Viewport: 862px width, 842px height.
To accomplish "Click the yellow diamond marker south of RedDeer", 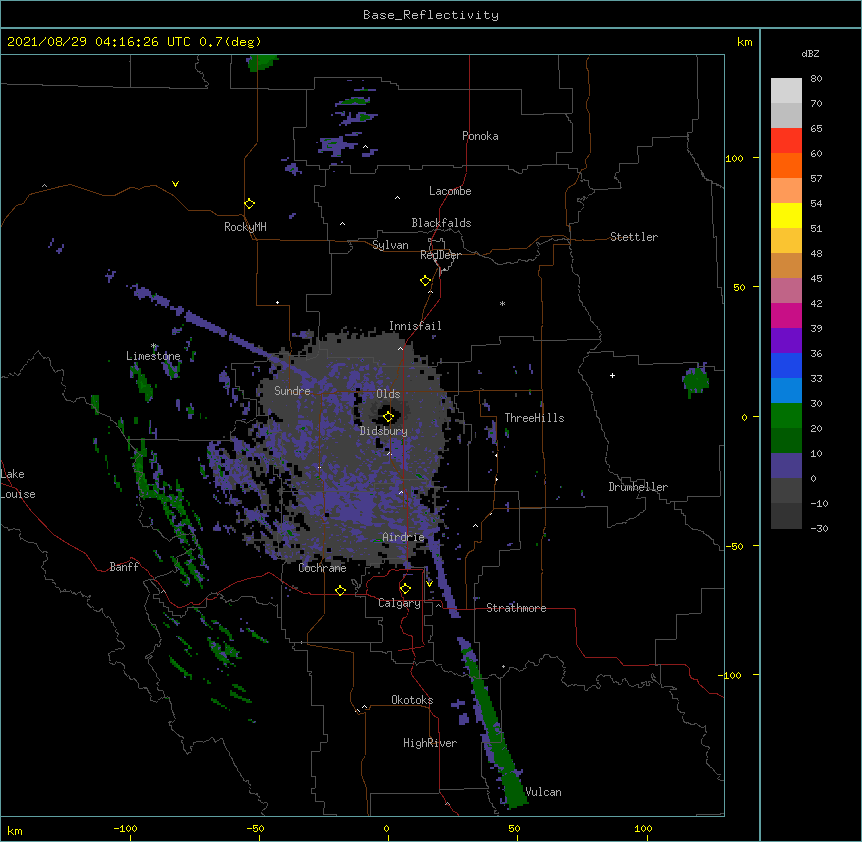I will tap(426, 281).
